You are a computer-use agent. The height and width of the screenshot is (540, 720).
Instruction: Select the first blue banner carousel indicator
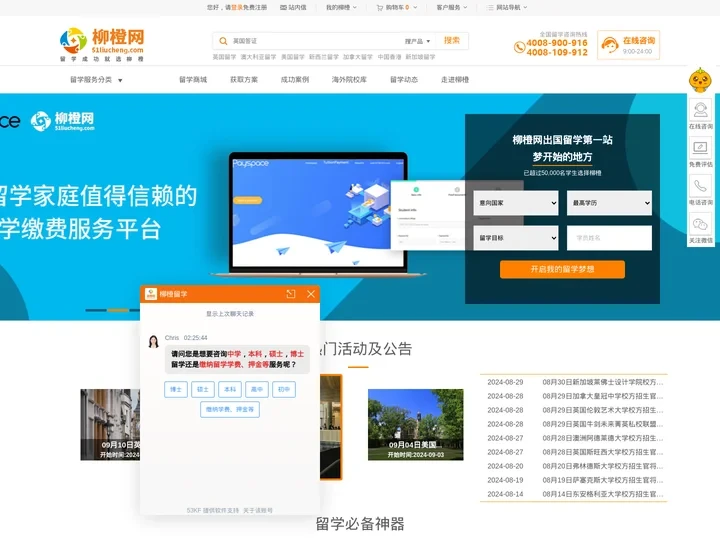[96, 310]
